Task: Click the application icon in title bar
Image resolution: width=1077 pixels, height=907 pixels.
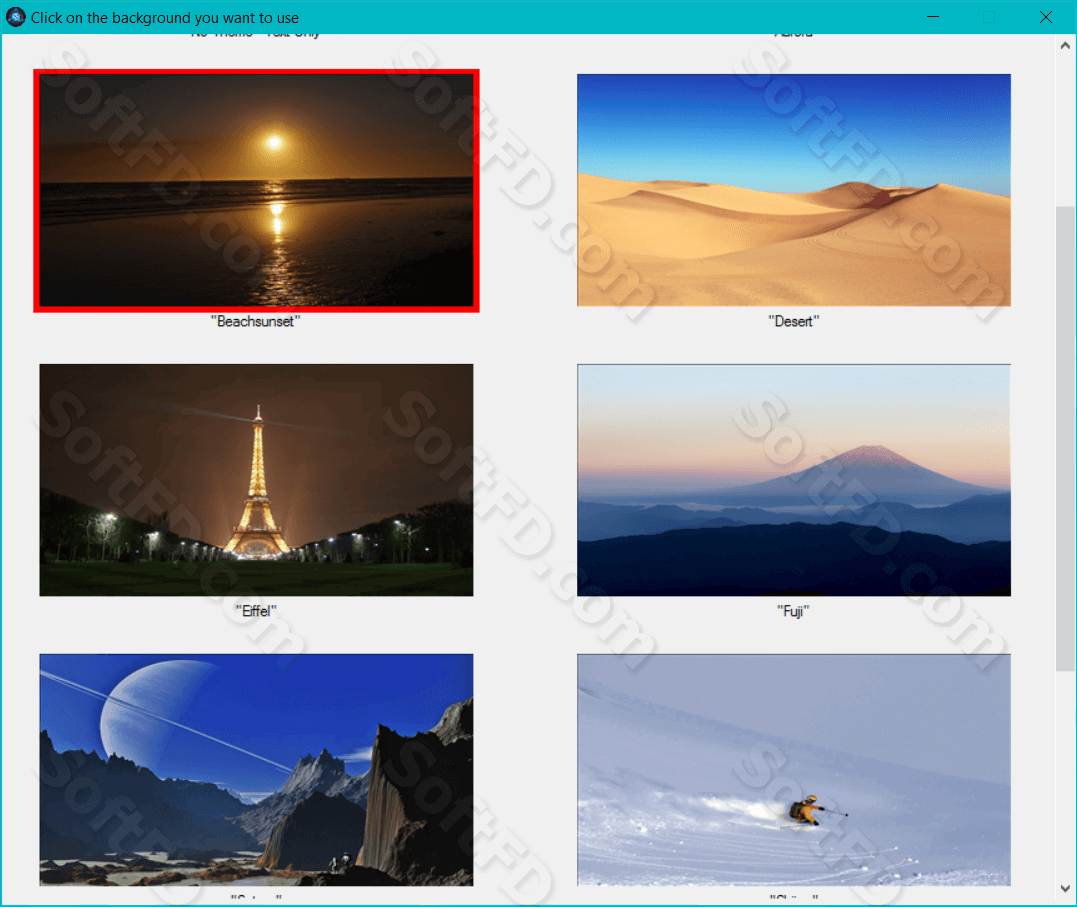Action: [15, 17]
